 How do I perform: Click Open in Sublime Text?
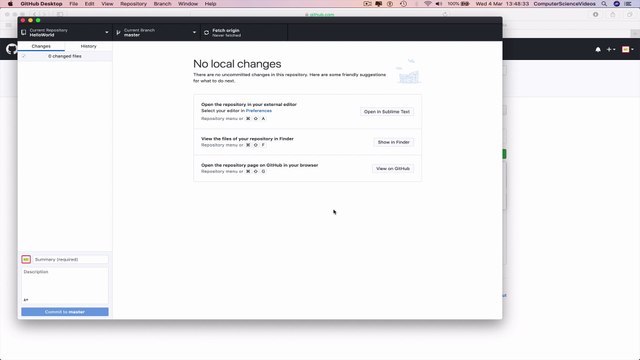tap(387, 112)
